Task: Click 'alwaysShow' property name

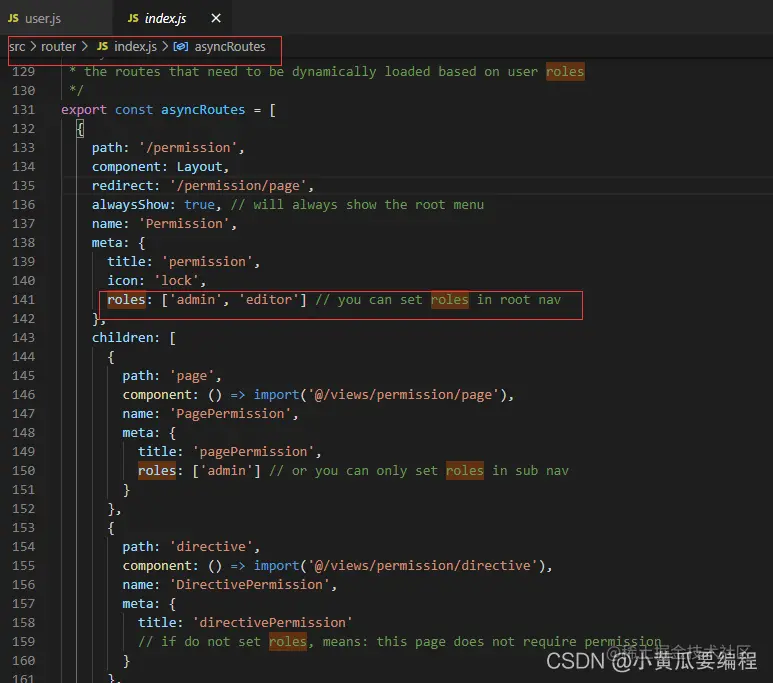Action: coord(130,205)
